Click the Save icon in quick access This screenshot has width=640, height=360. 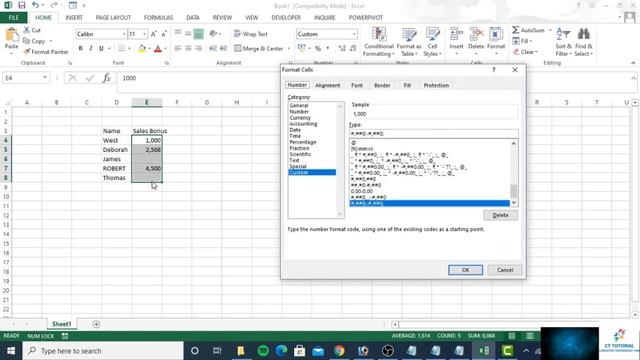click(x=22, y=5)
